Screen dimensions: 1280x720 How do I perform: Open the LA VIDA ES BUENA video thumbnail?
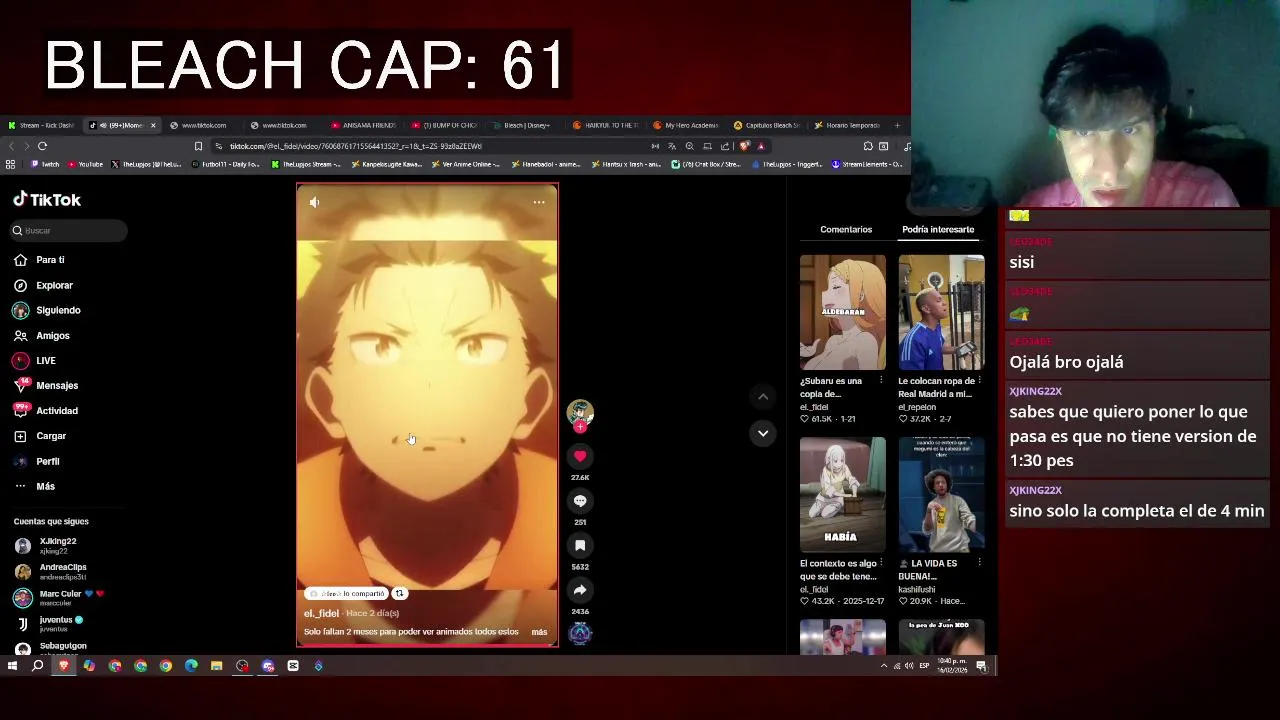(941, 494)
